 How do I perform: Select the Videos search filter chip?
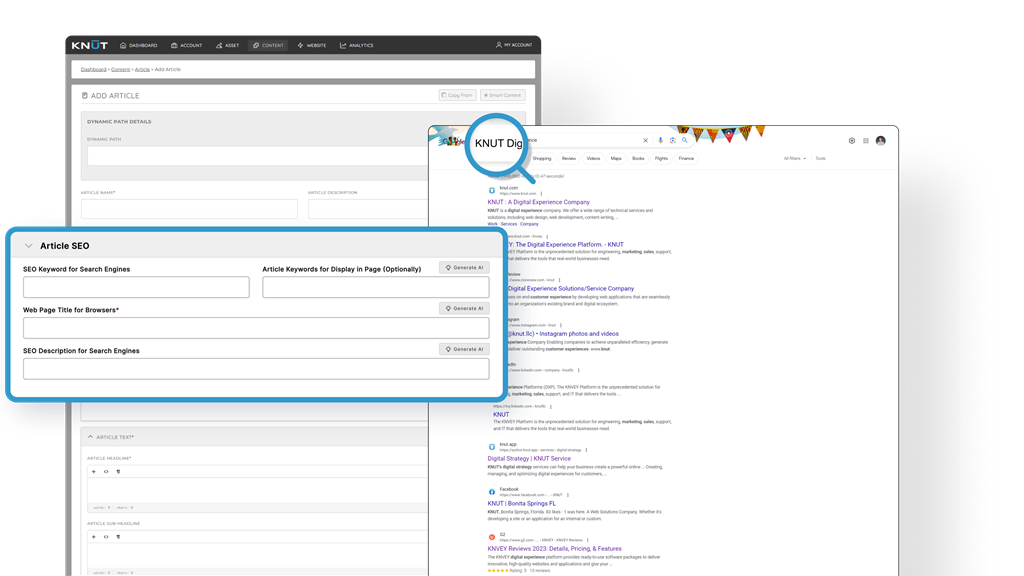[593, 158]
